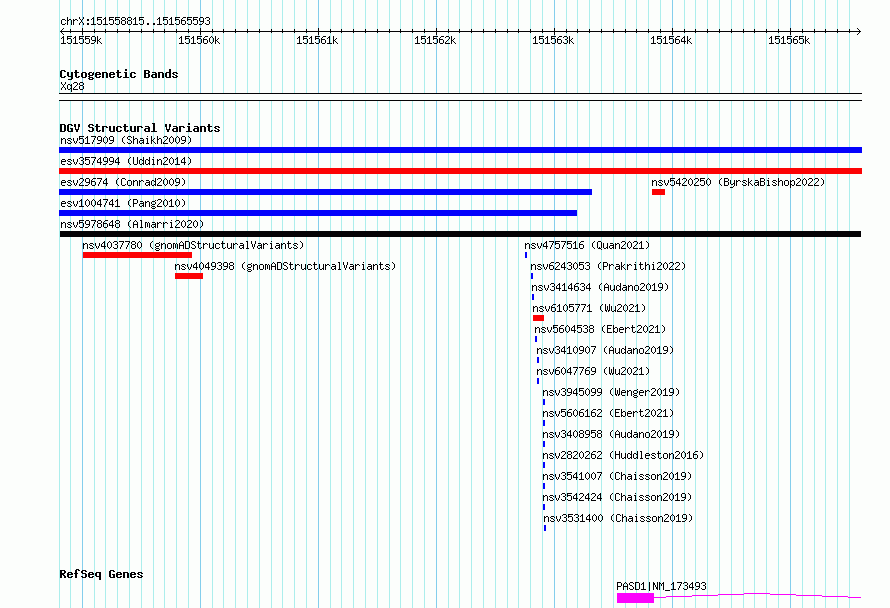Open the nsv3408958 (Audano2019) label
890x608 pixels.
point(611,434)
